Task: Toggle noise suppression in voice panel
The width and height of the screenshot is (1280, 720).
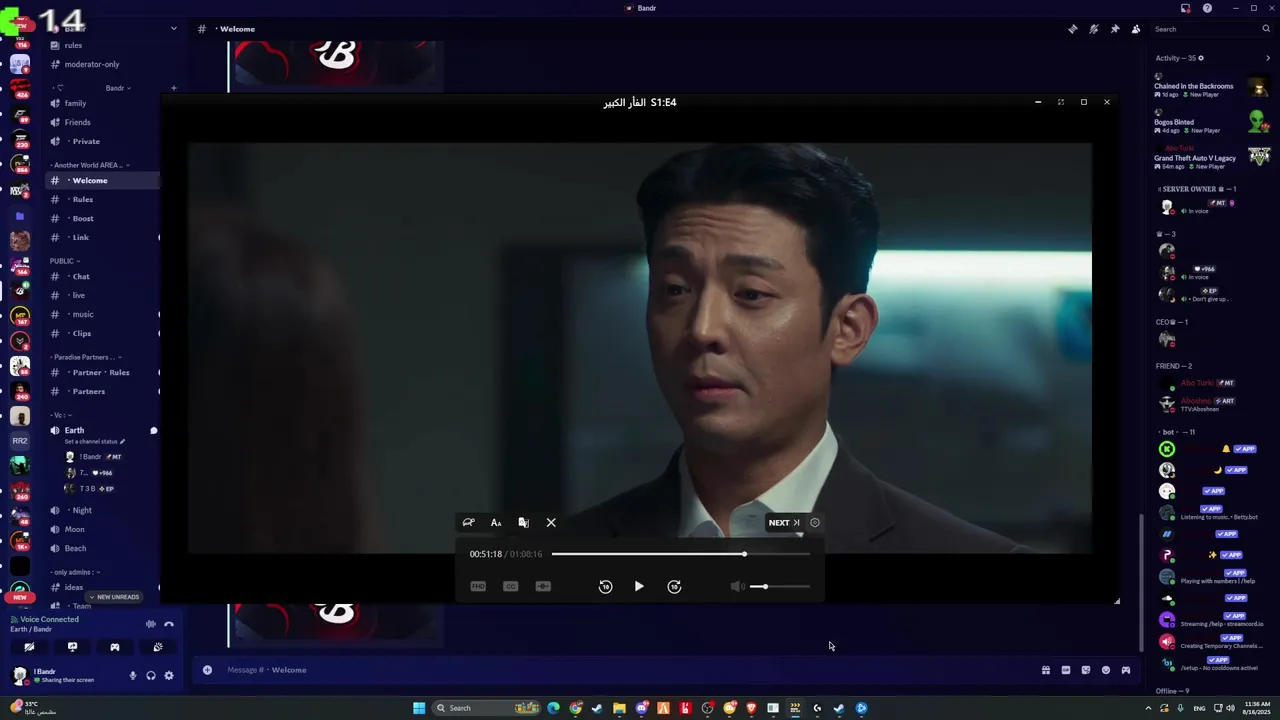Action: pyautogui.click(x=151, y=624)
